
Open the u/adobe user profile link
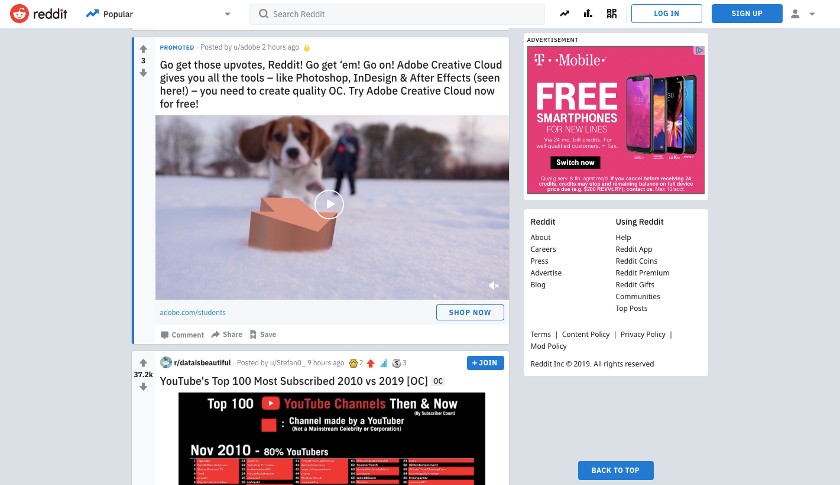pyautogui.click(x=246, y=47)
